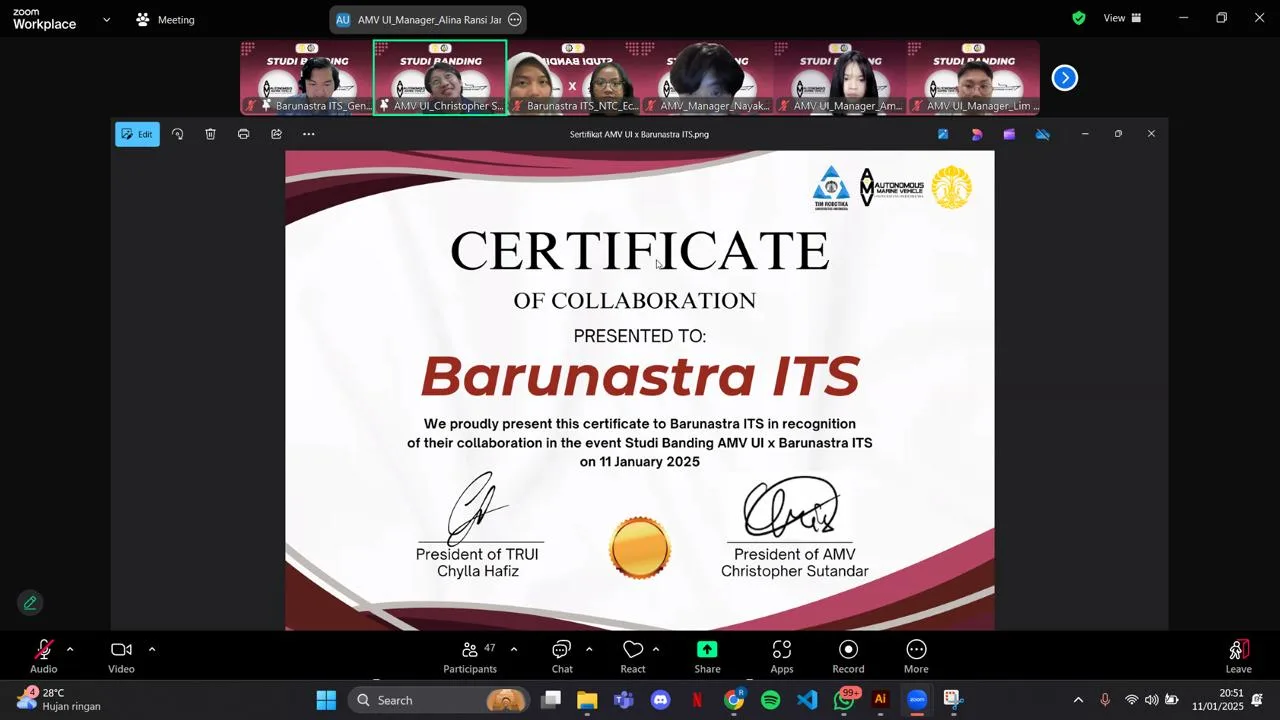The height and width of the screenshot is (720, 1280).
Task: Expand video options arrow next to Video
Action: click(x=152, y=649)
